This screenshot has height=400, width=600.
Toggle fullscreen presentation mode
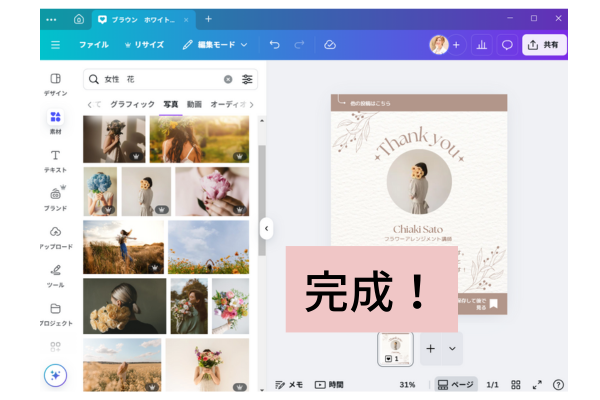click(537, 384)
